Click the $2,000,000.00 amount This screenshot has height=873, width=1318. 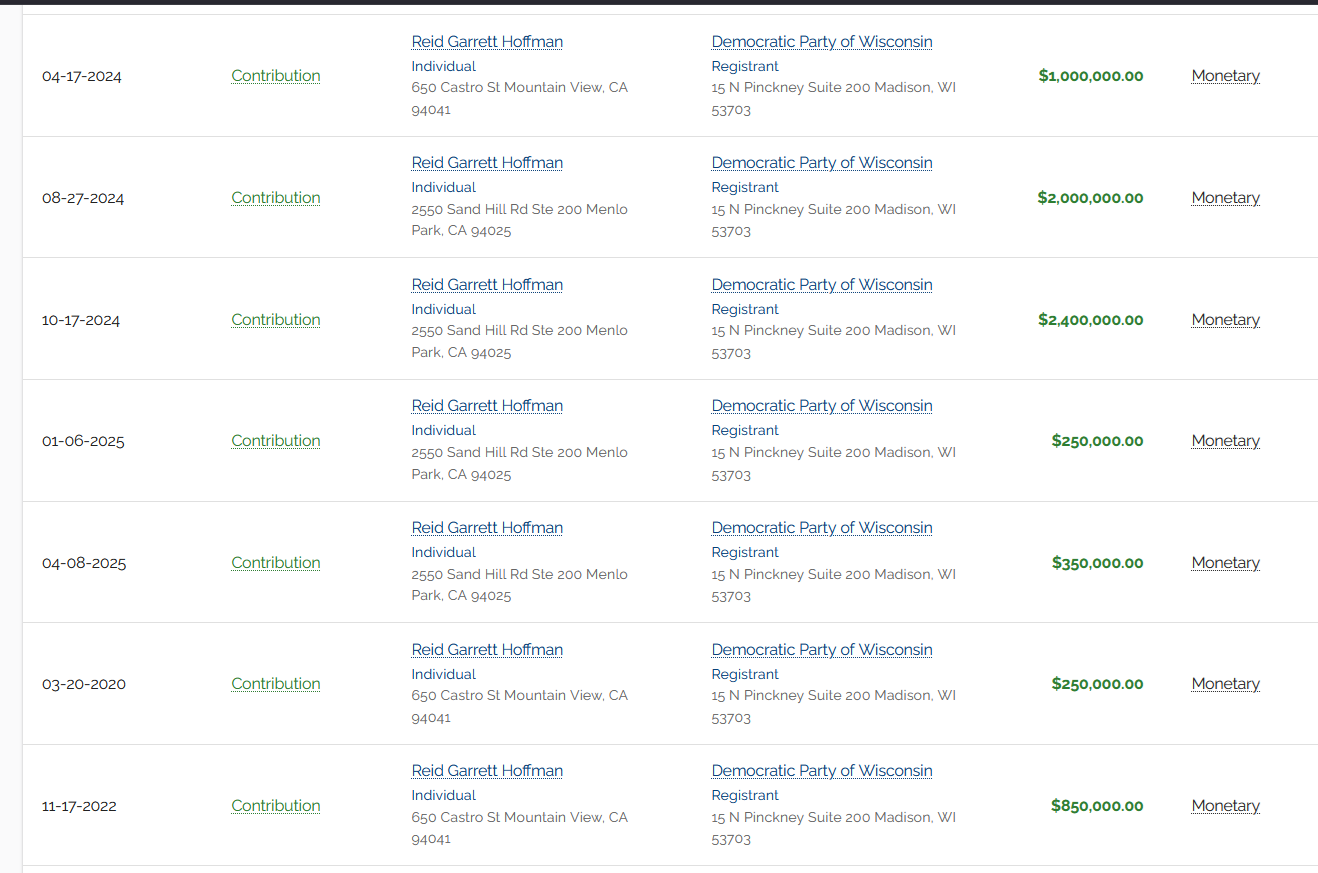click(1090, 198)
